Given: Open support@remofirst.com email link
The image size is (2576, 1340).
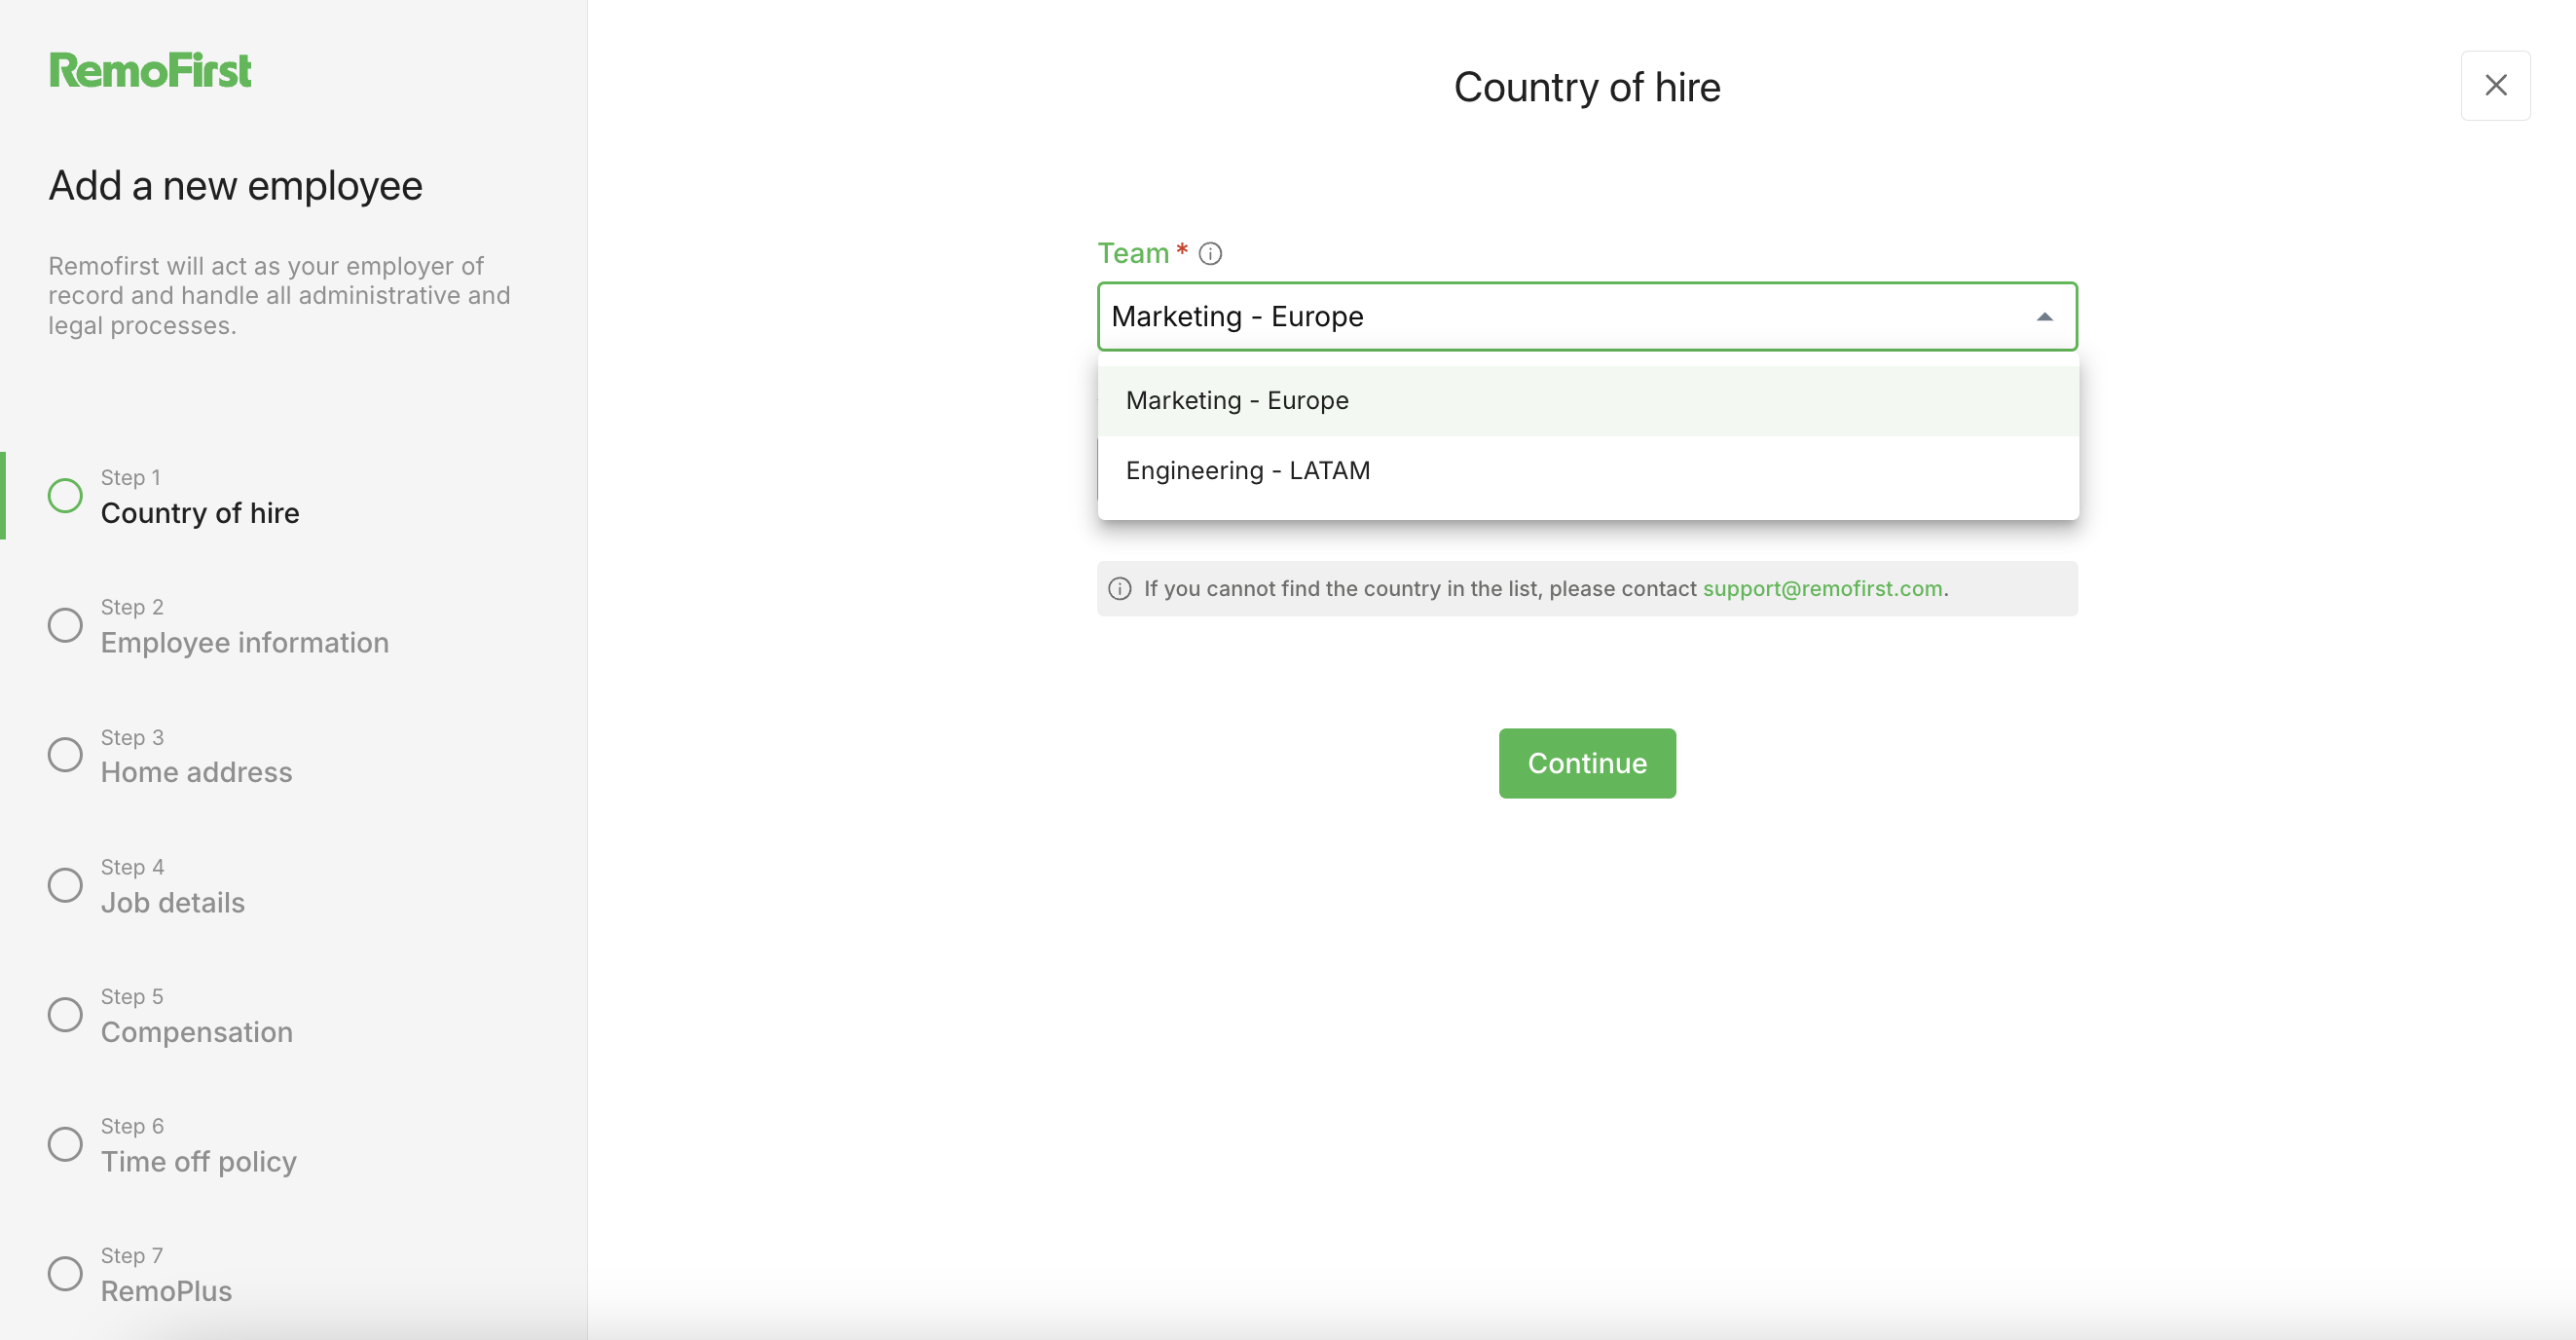Looking at the screenshot, I should click(x=1822, y=589).
